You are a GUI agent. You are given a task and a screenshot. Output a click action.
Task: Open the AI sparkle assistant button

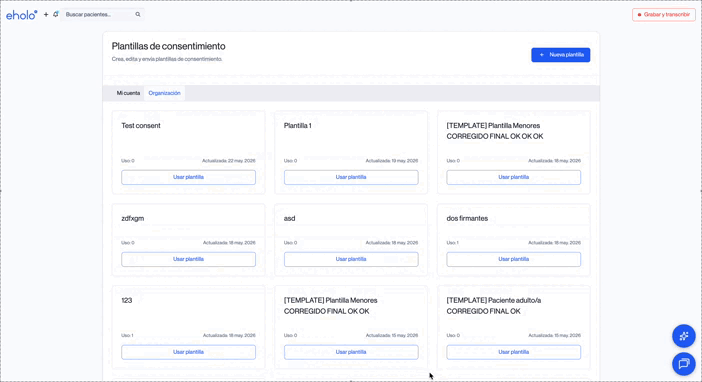tap(684, 336)
